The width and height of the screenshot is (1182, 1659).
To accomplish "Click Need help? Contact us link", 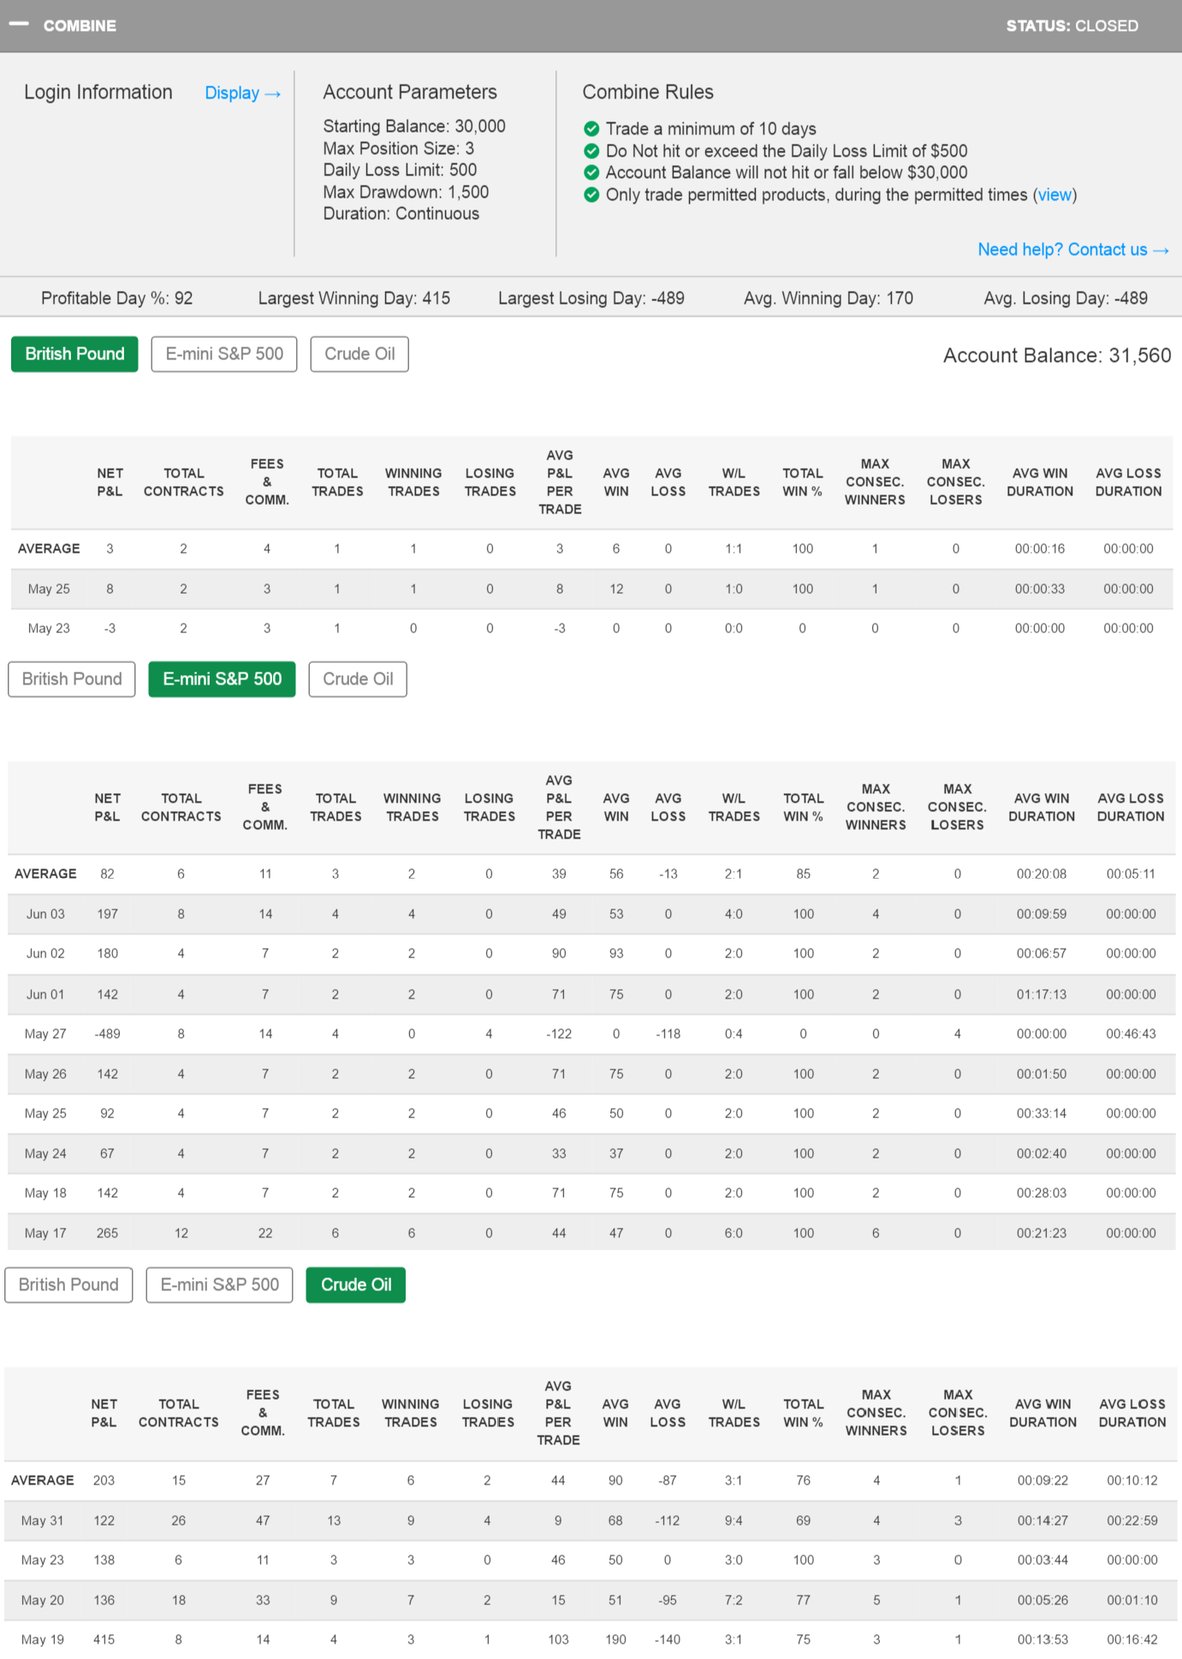I will (1072, 250).
